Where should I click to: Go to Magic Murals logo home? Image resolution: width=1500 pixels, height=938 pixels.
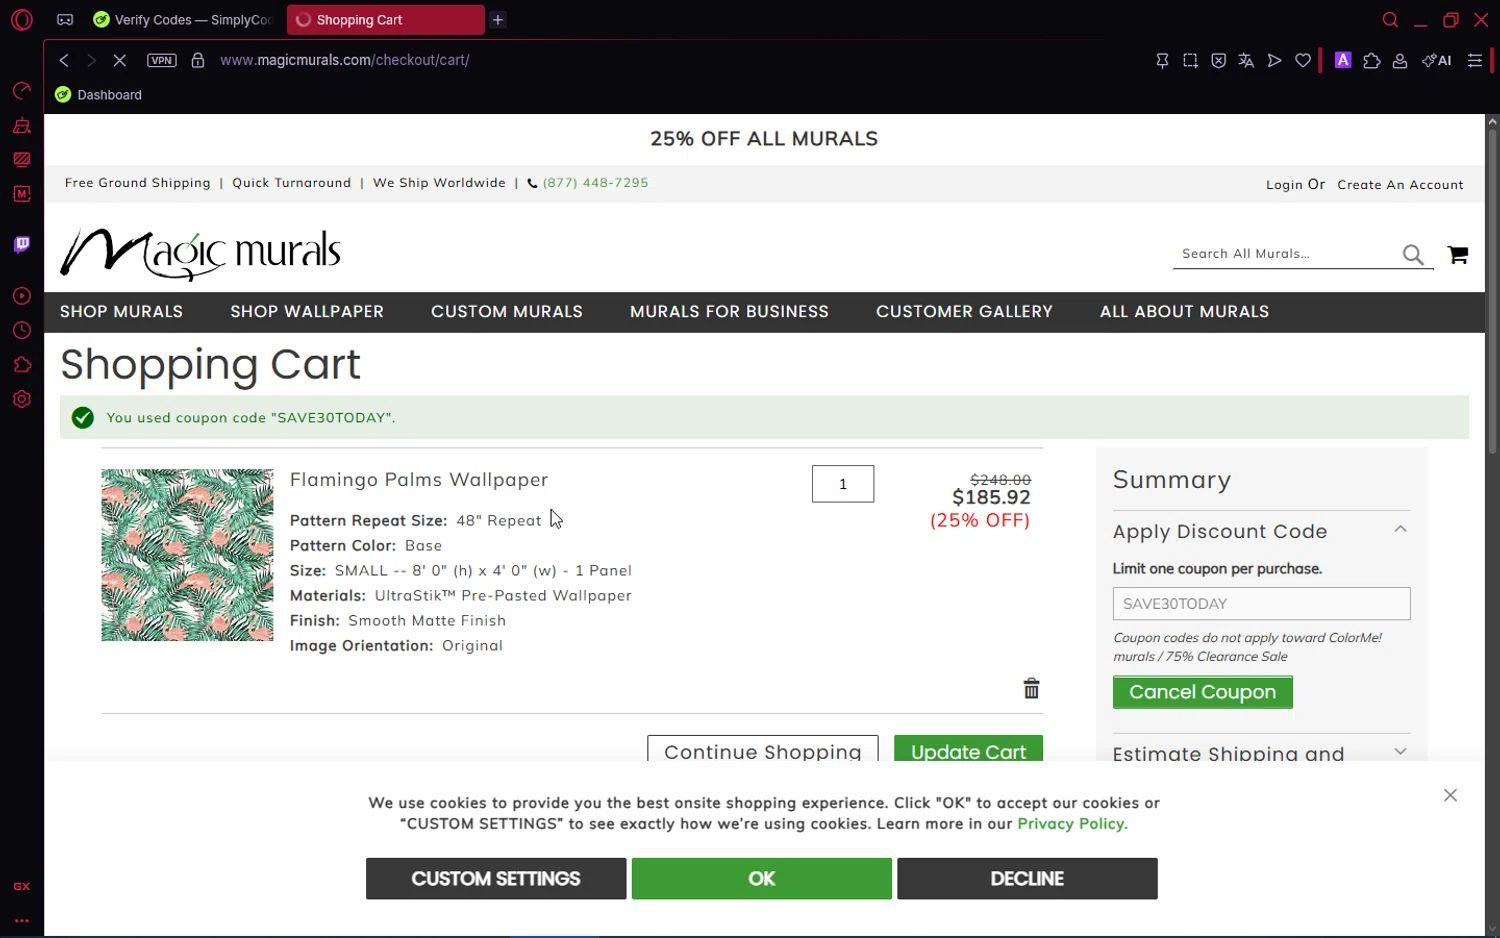click(201, 252)
